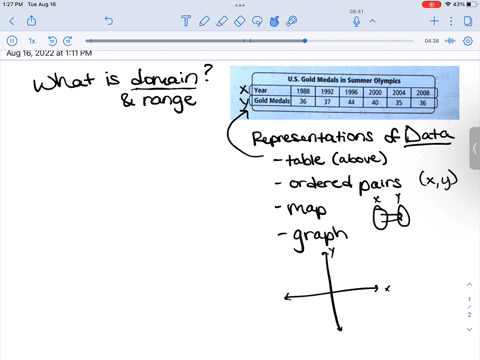The height and width of the screenshot is (360, 480).
Task: Open the audio waveform view
Action: tap(450, 41)
